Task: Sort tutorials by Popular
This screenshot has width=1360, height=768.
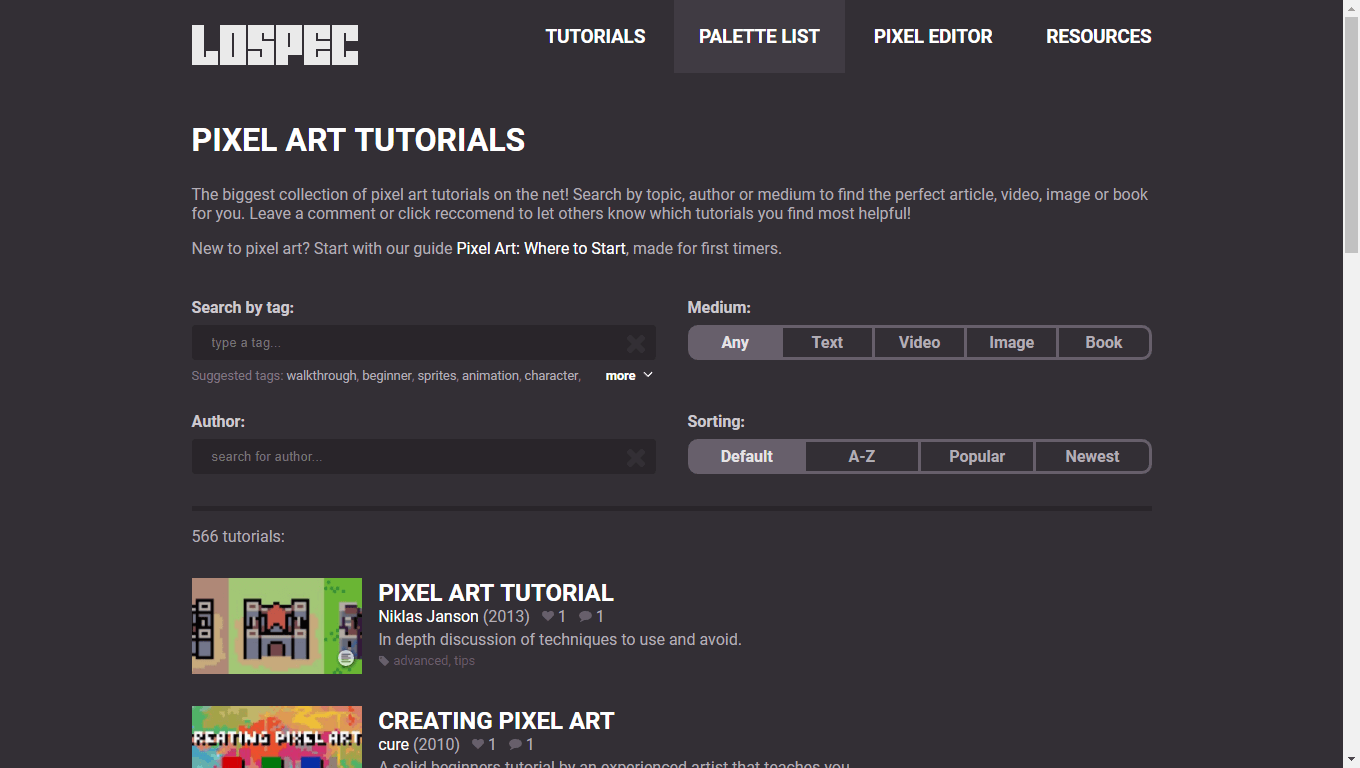Action: pos(976,456)
